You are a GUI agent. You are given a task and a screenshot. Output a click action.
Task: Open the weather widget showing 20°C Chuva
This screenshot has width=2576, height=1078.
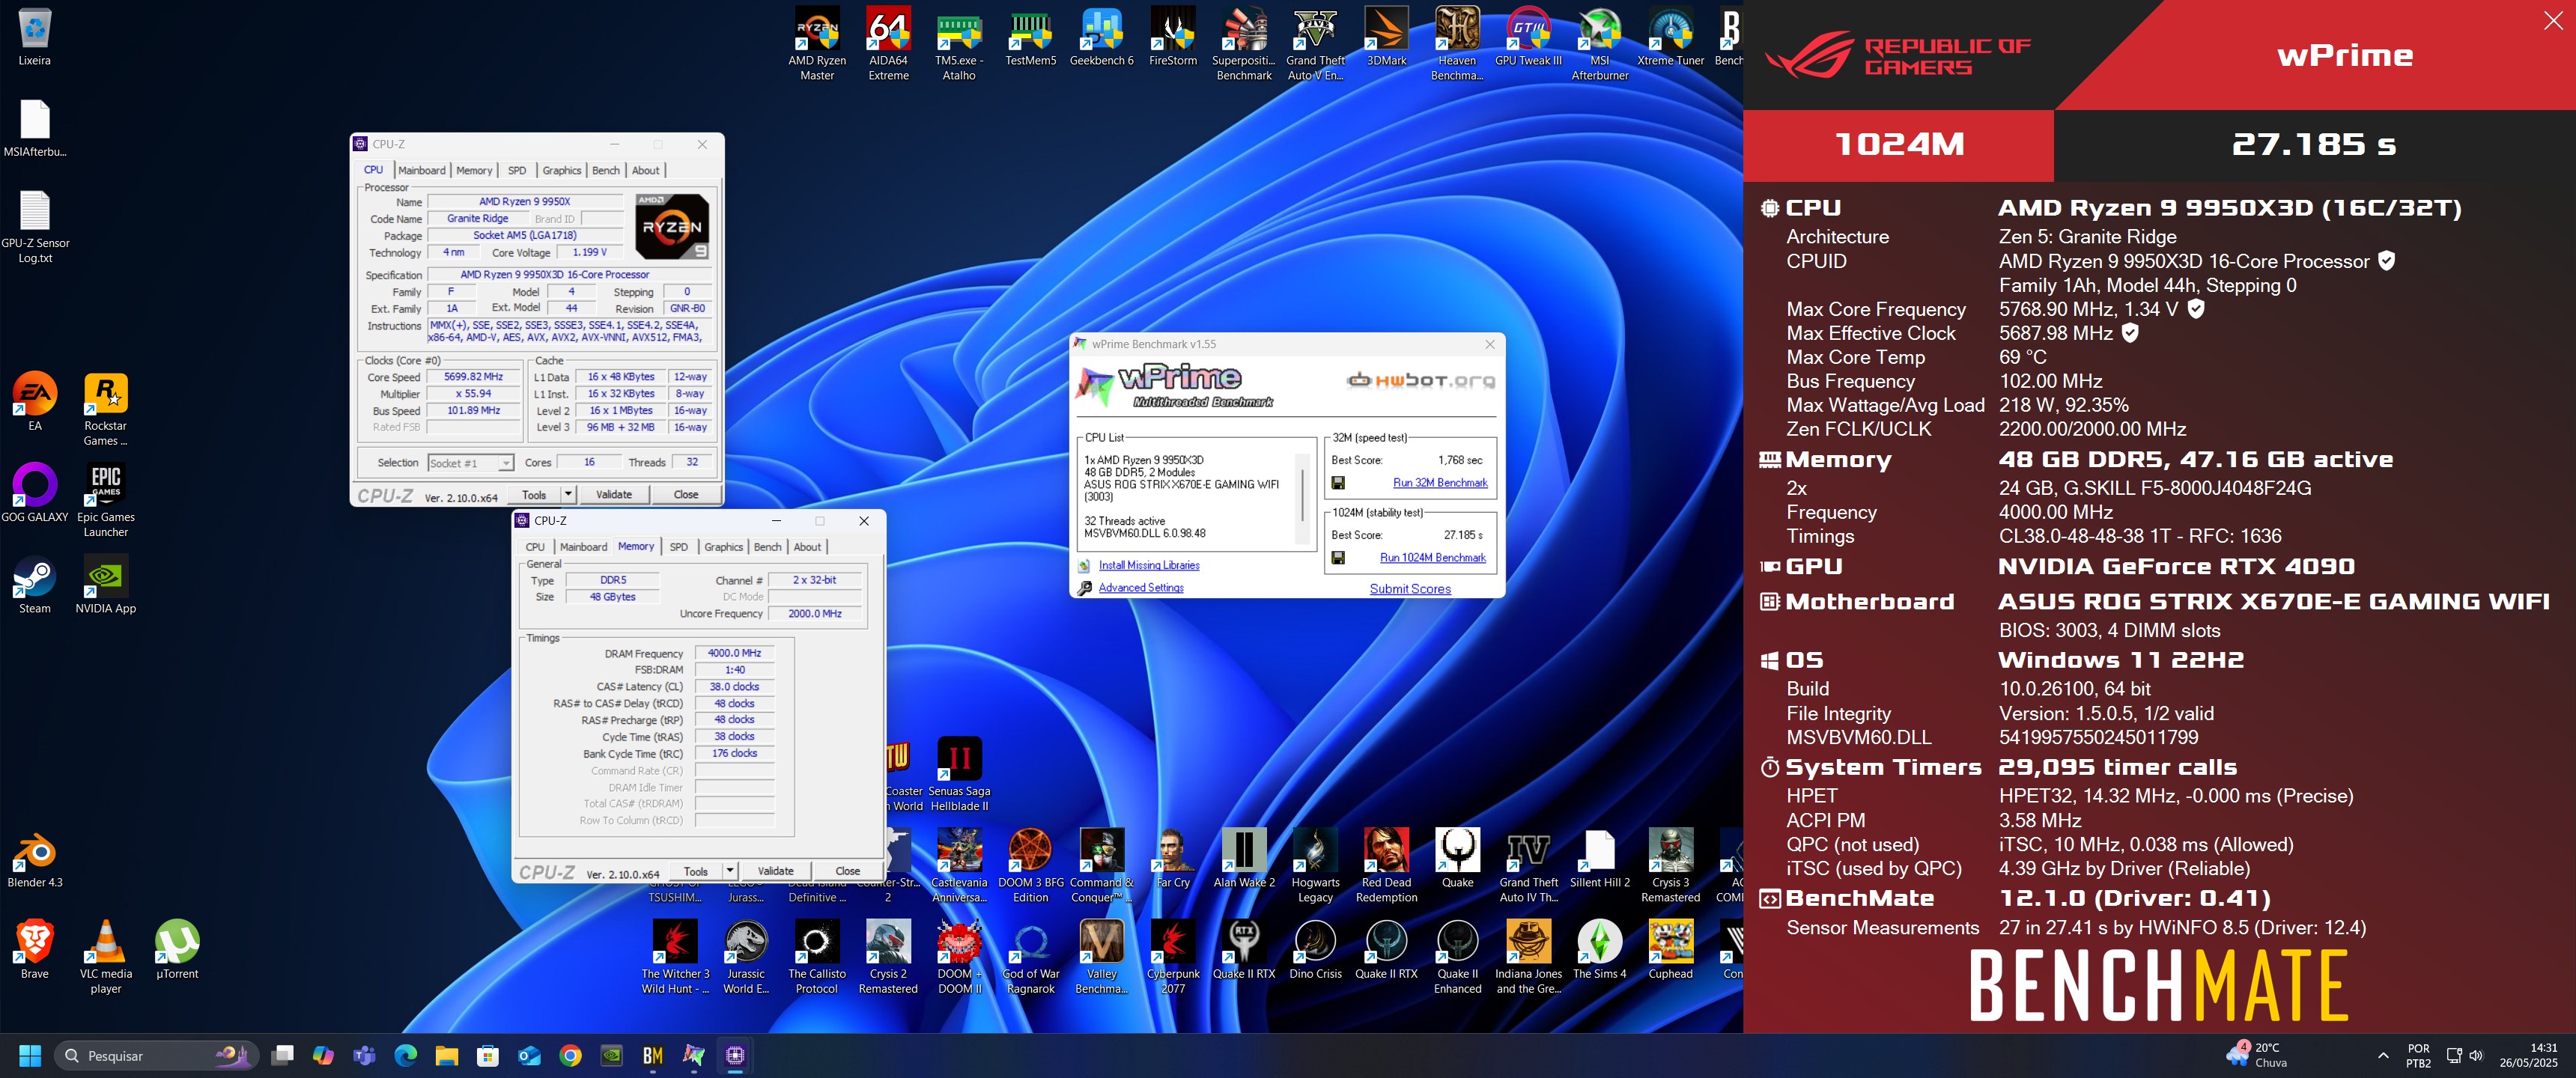coord(2258,1055)
